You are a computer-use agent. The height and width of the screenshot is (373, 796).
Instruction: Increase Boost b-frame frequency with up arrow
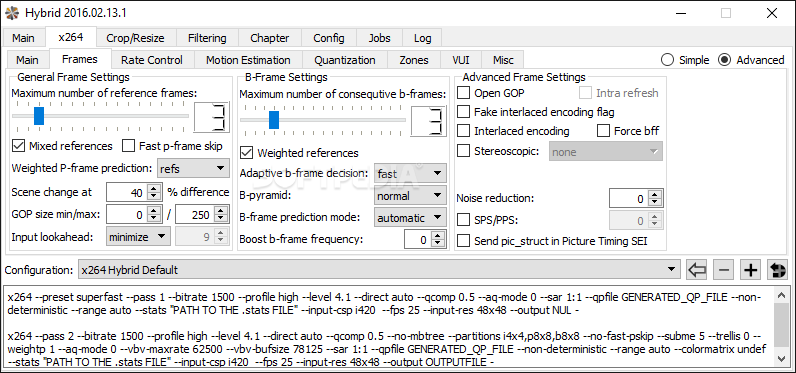(438, 236)
